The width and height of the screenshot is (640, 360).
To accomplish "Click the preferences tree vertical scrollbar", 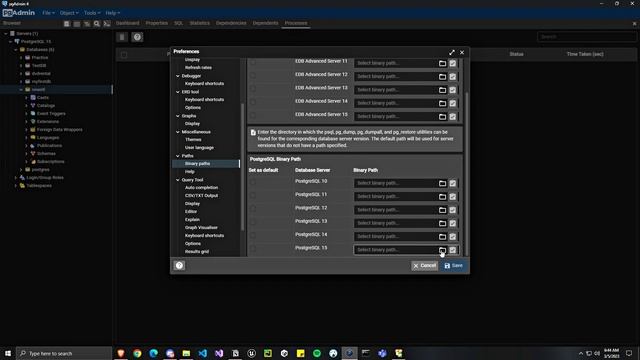I will tap(243, 167).
